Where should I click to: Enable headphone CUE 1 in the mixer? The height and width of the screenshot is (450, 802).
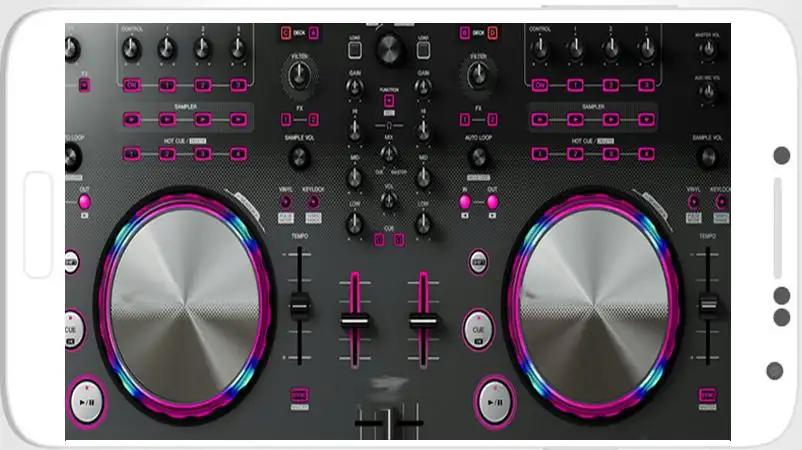pos(379,239)
